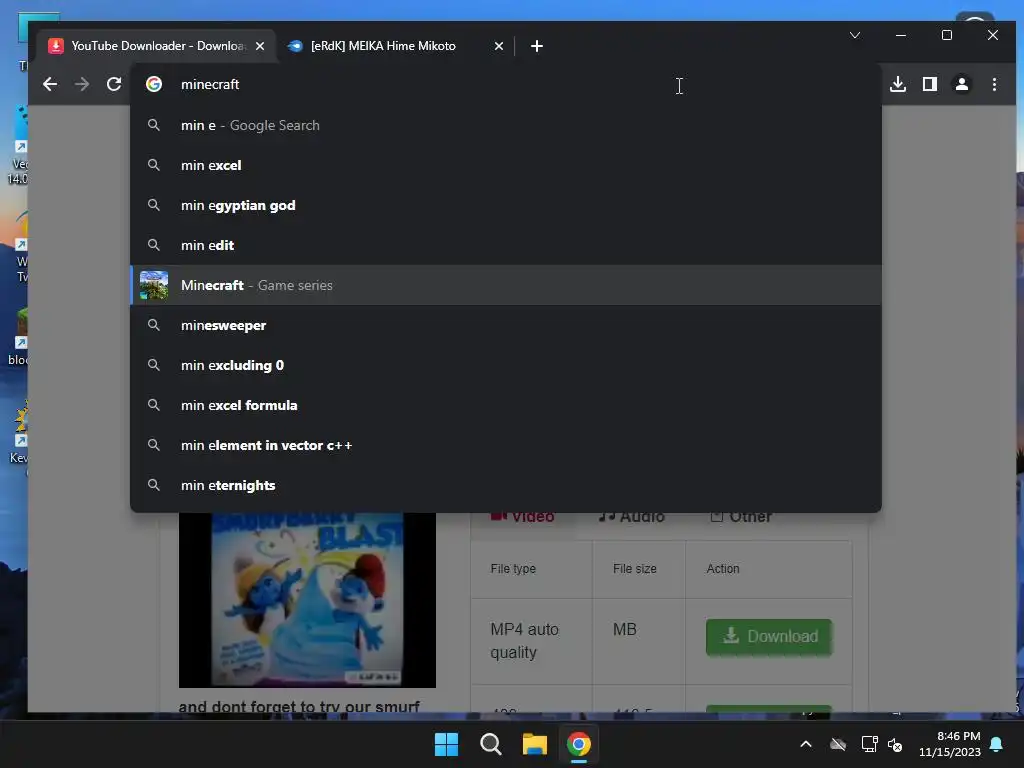1024x768 pixels.
Task: Click search icon beside 'min eternights'
Action: (153, 485)
